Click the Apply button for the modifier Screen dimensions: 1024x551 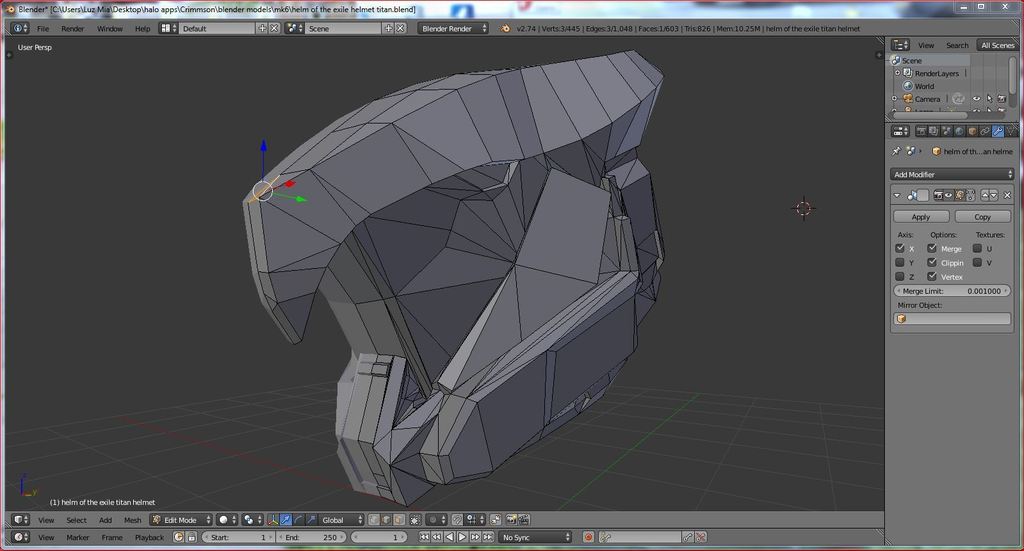point(921,216)
